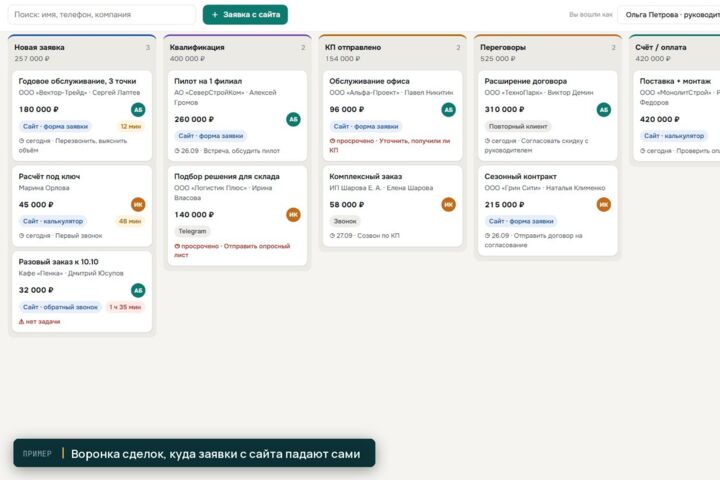Click «Сайт · форма заявки» tag on Сезонный контракт
Viewport: 720px width, 480px height.
[521, 221]
